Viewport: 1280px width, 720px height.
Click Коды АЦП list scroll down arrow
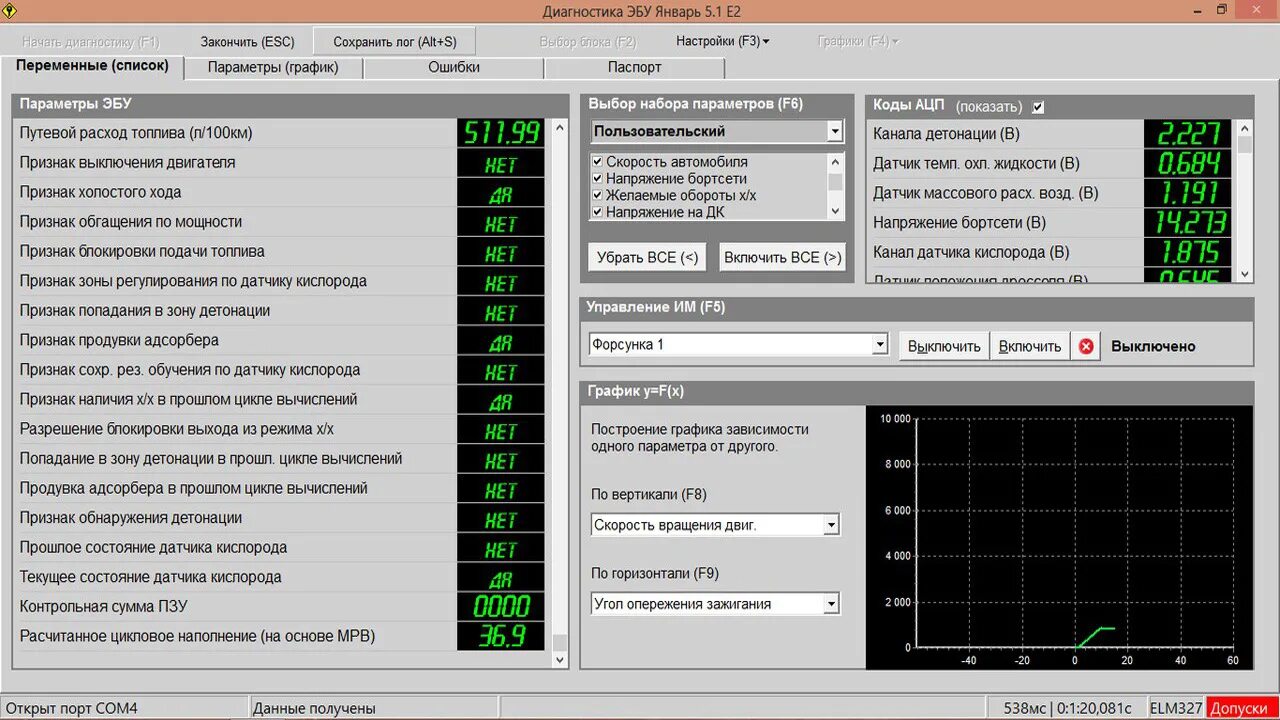[x=1245, y=274]
